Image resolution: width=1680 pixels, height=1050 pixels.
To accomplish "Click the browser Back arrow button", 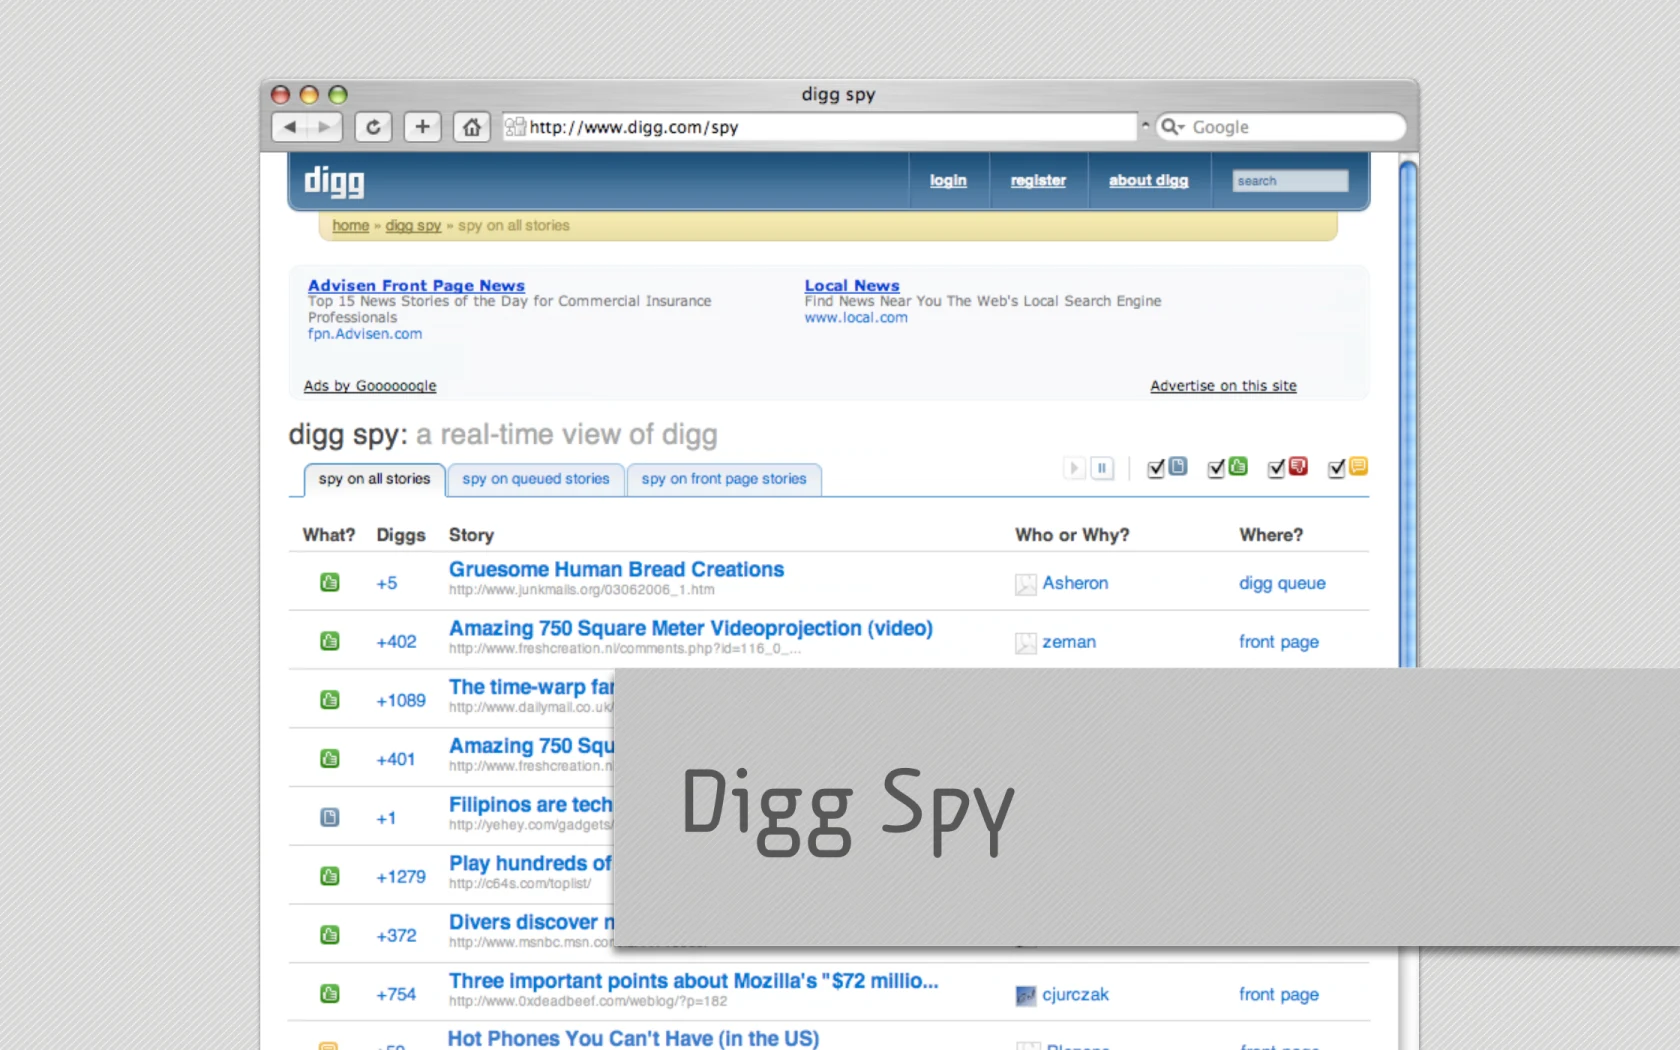I will 290,127.
